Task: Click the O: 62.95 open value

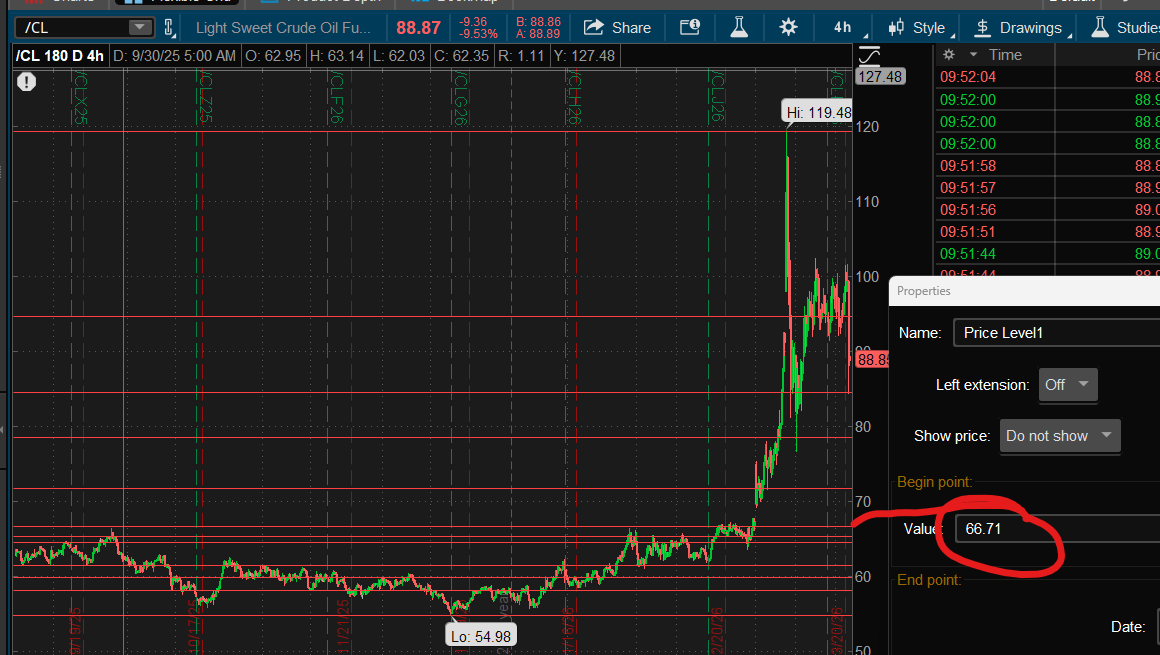Action: tap(273, 56)
